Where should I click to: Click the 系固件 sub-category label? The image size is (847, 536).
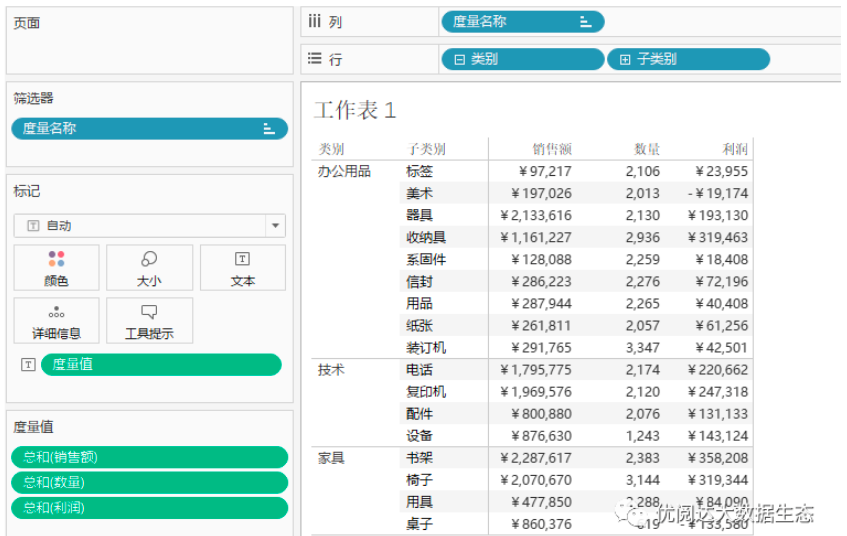(426, 260)
